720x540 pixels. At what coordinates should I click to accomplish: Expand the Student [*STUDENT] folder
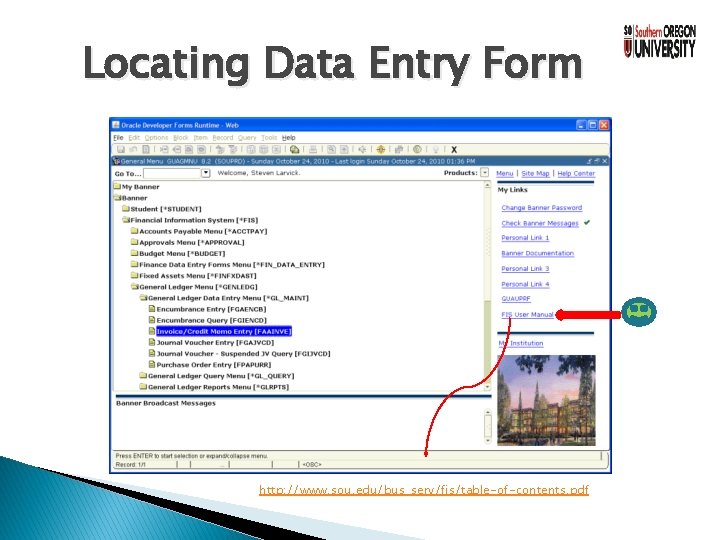[x=126, y=208]
